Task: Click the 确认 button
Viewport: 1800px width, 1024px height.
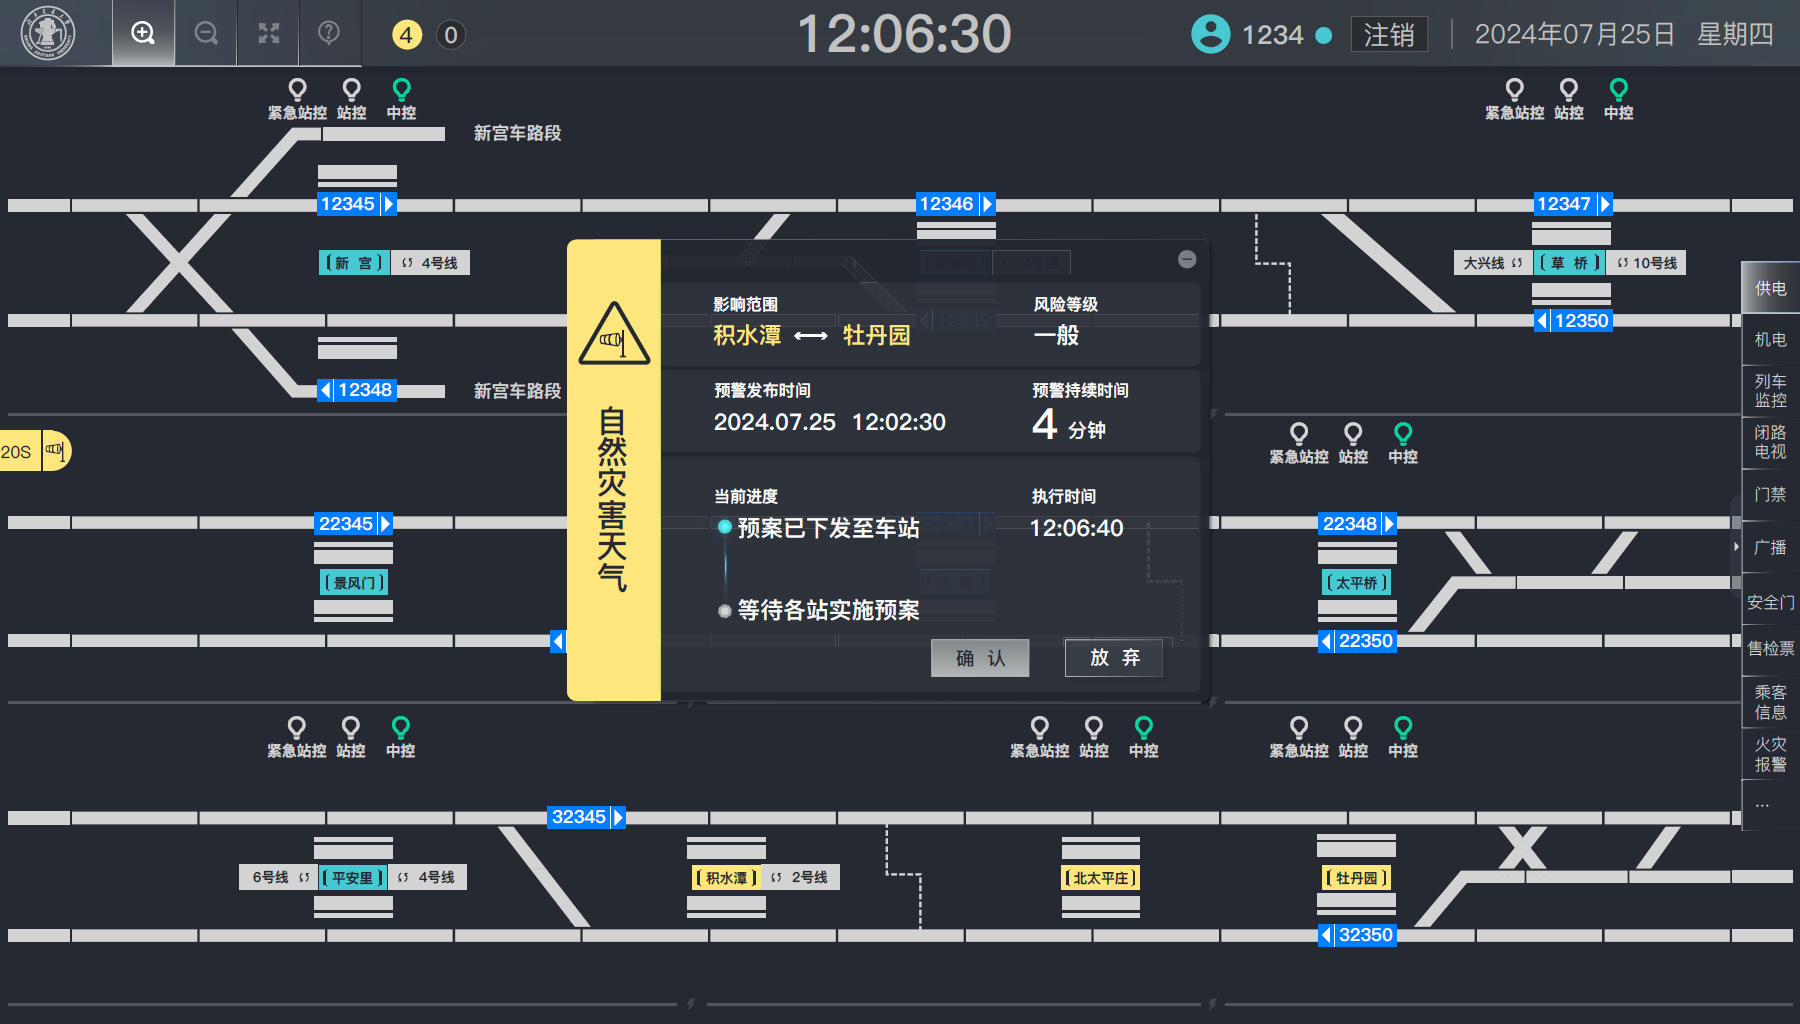Action: (980, 658)
